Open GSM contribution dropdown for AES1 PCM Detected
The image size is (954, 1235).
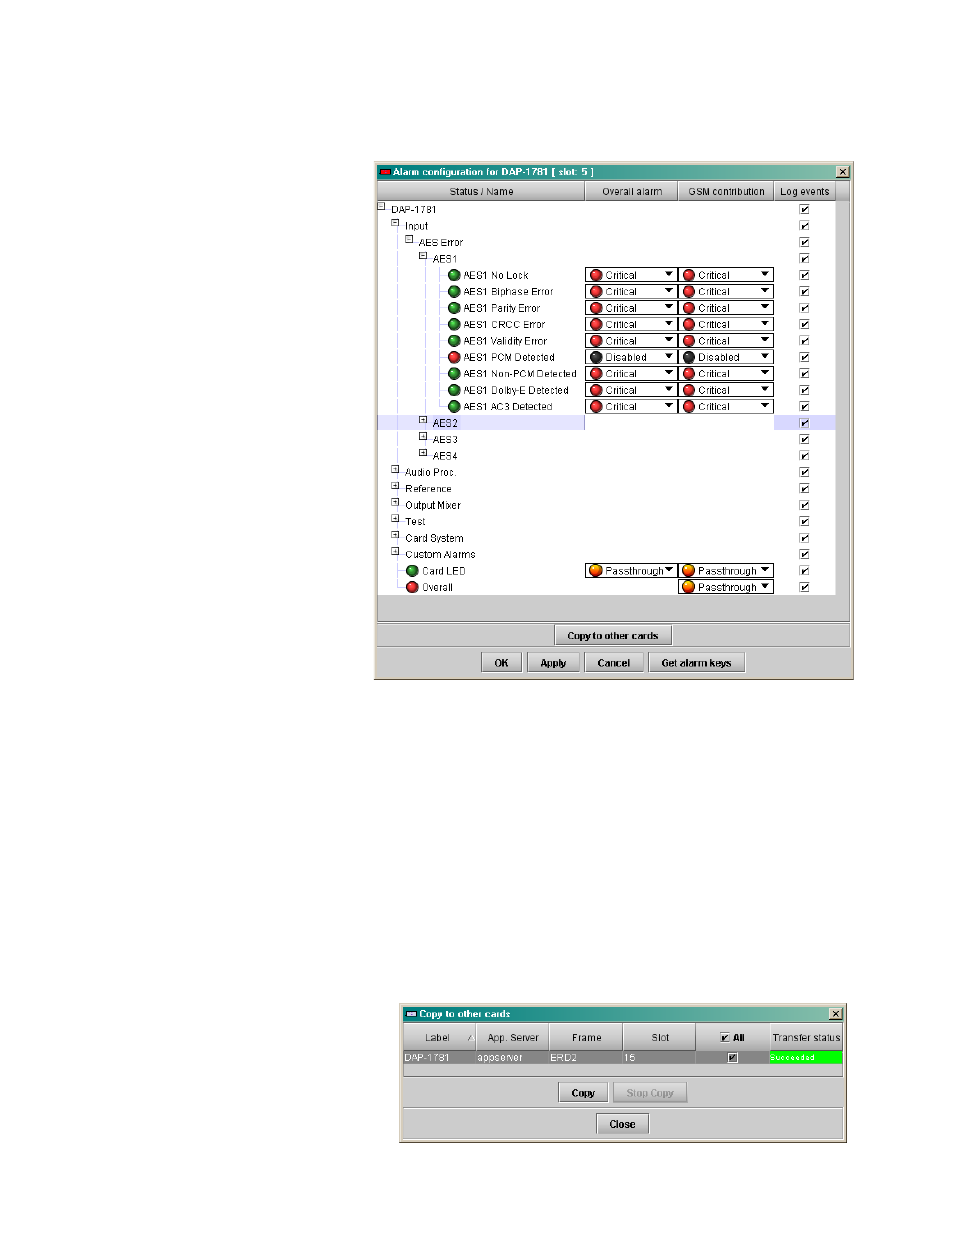point(726,357)
